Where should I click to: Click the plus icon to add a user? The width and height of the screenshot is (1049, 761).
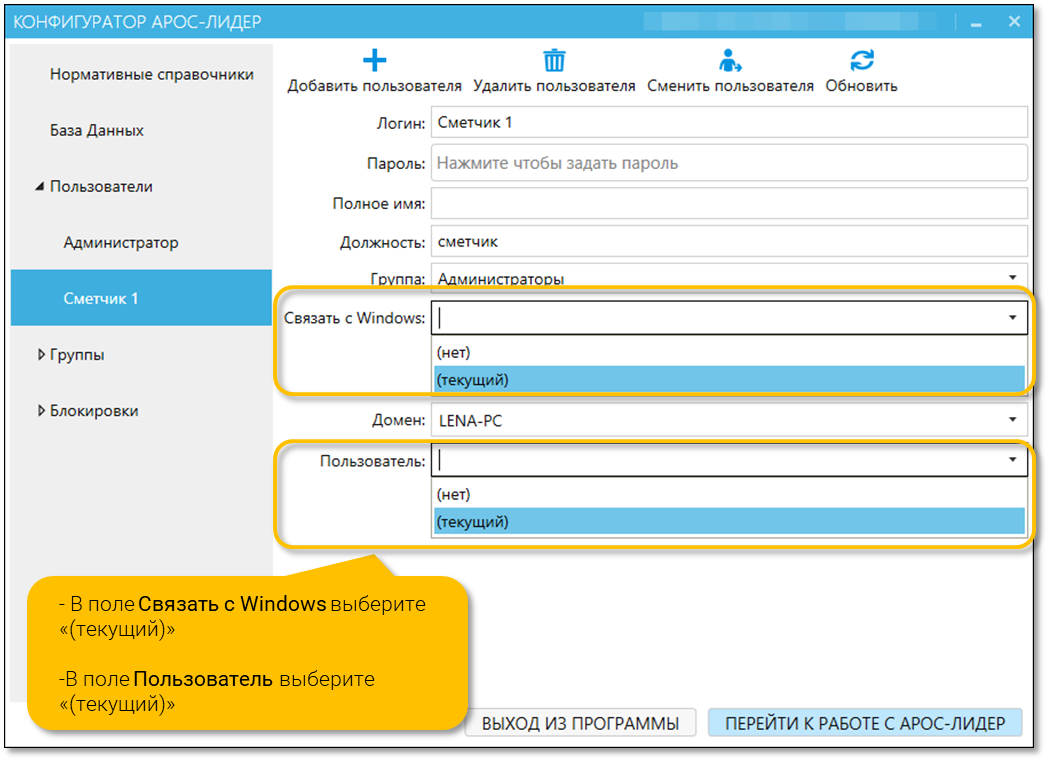click(x=375, y=60)
